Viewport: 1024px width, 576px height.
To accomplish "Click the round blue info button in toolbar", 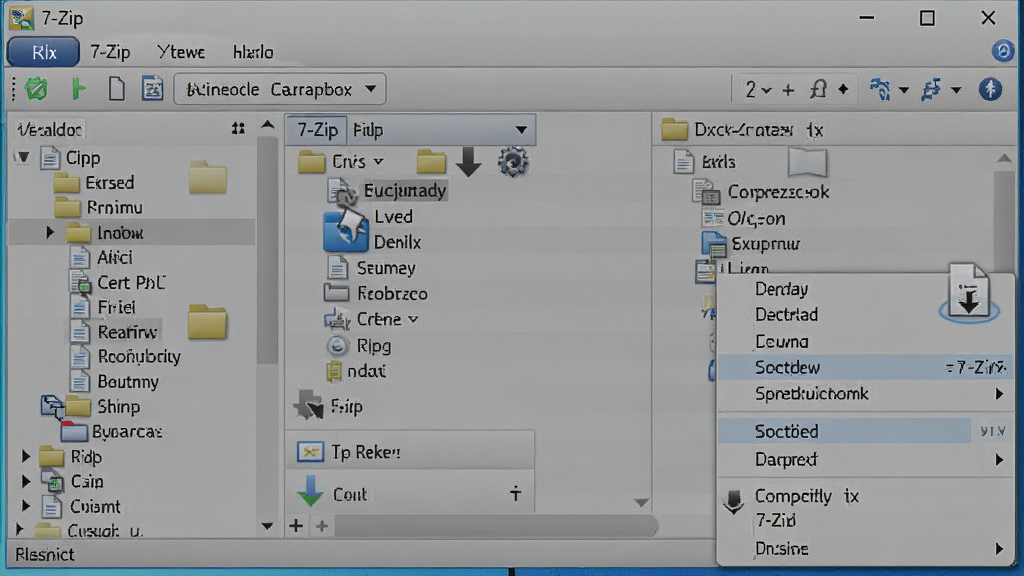I will click(x=990, y=89).
